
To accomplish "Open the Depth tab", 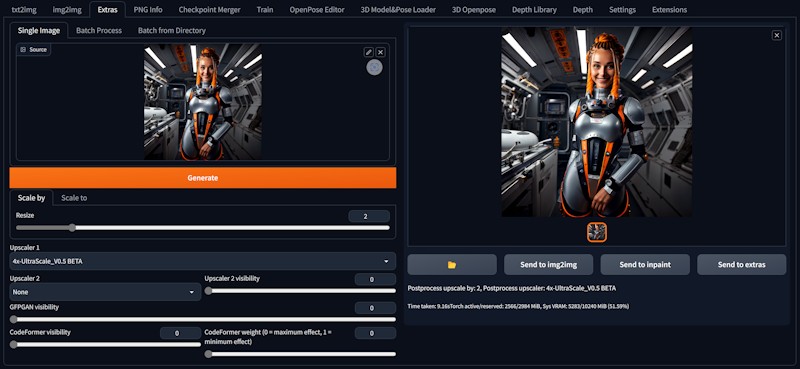I will click(583, 10).
